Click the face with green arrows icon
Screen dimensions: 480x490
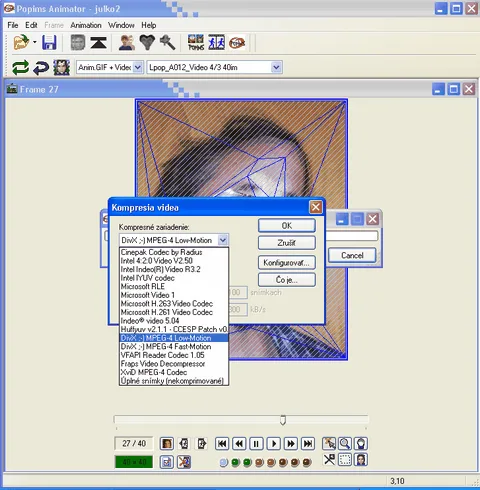pos(62,67)
